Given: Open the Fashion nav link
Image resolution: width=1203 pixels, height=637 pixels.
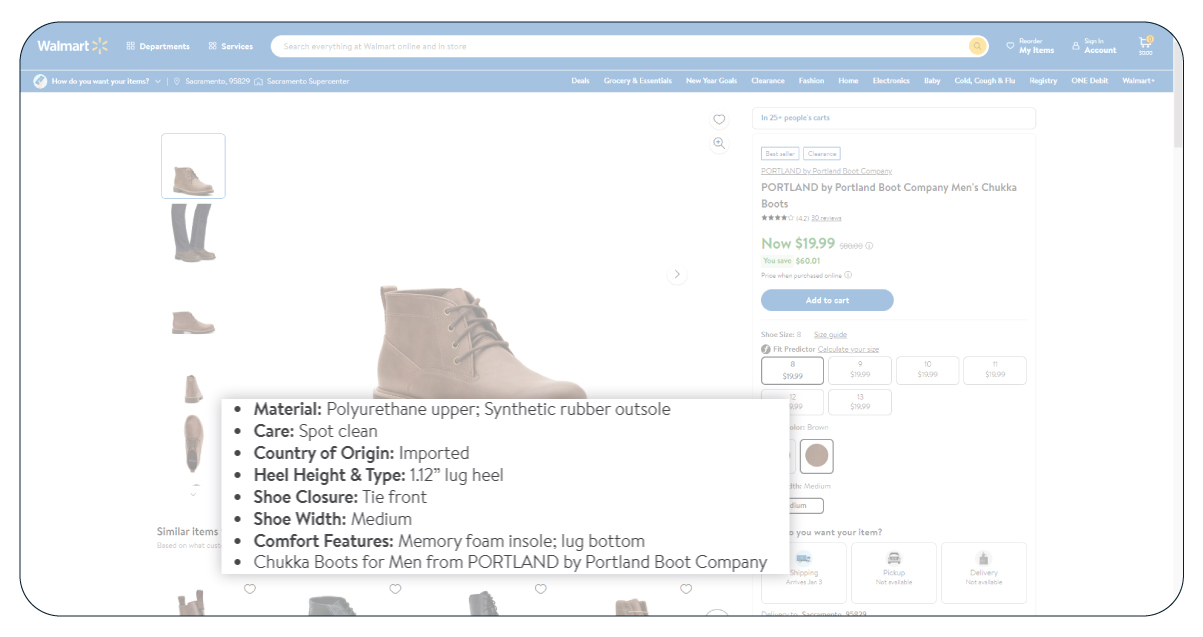Looking at the screenshot, I should click(811, 81).
